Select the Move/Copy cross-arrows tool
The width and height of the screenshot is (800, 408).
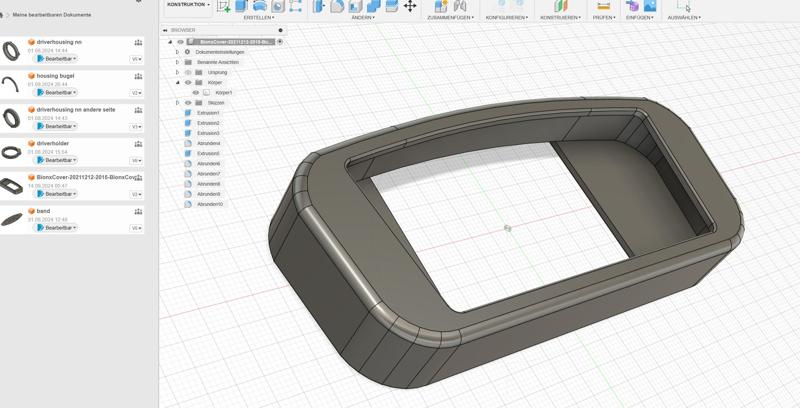coord(410,6)
